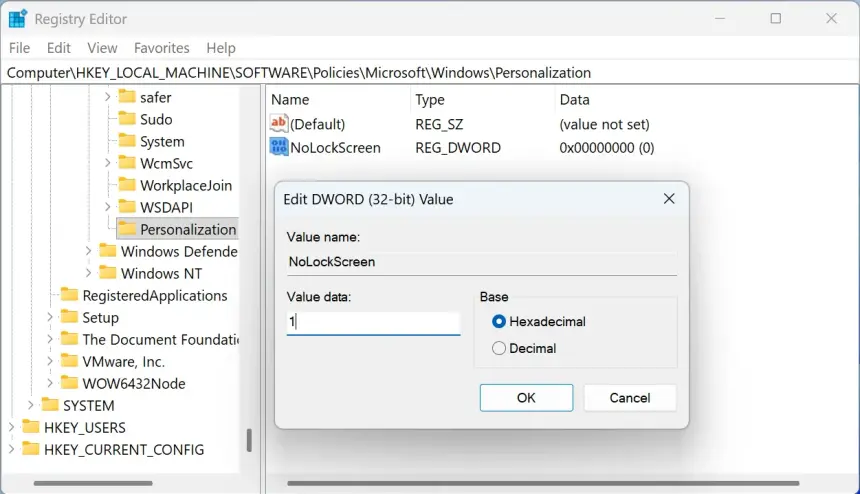Screen dimensions: 860x494
Task: Click Cancel in the Edit DWORD dialog
Action: pyautogui.click(x=630, y=397)
